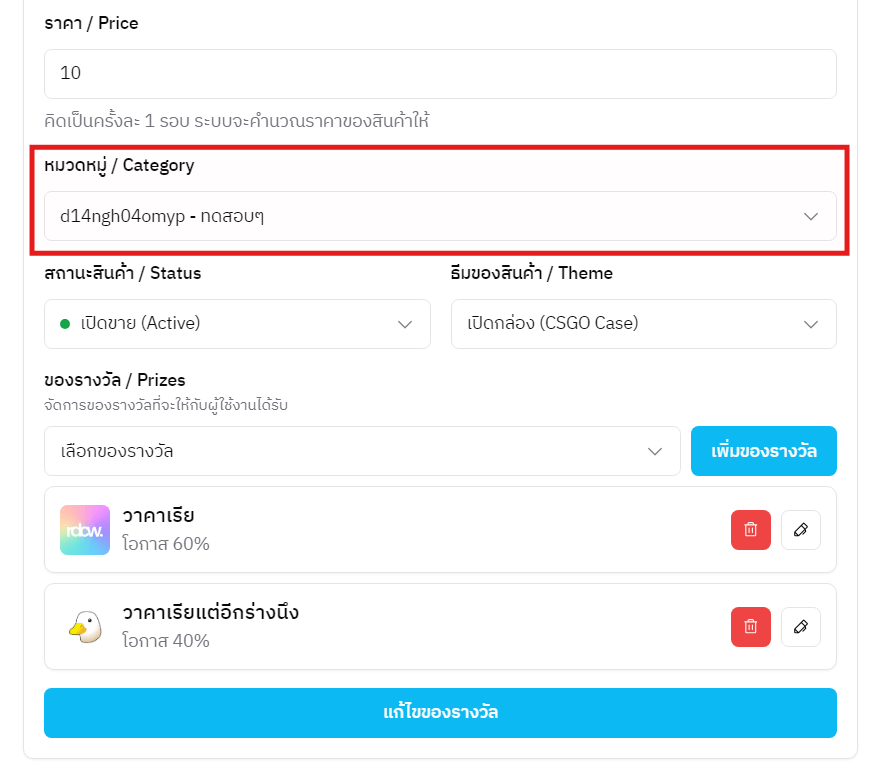880x780 pixels.
Task: Click the แก้ไขของรางวัล save button
Action: [x=440, y=713]
